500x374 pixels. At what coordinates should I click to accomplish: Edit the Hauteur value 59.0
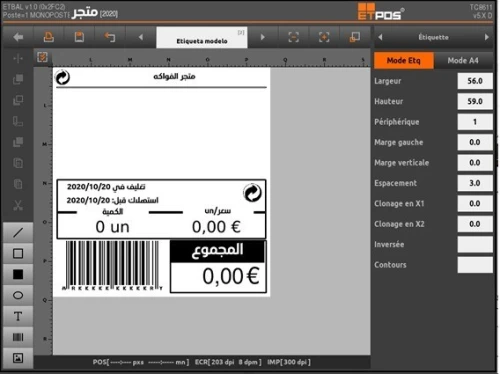(x=475, y=101)
